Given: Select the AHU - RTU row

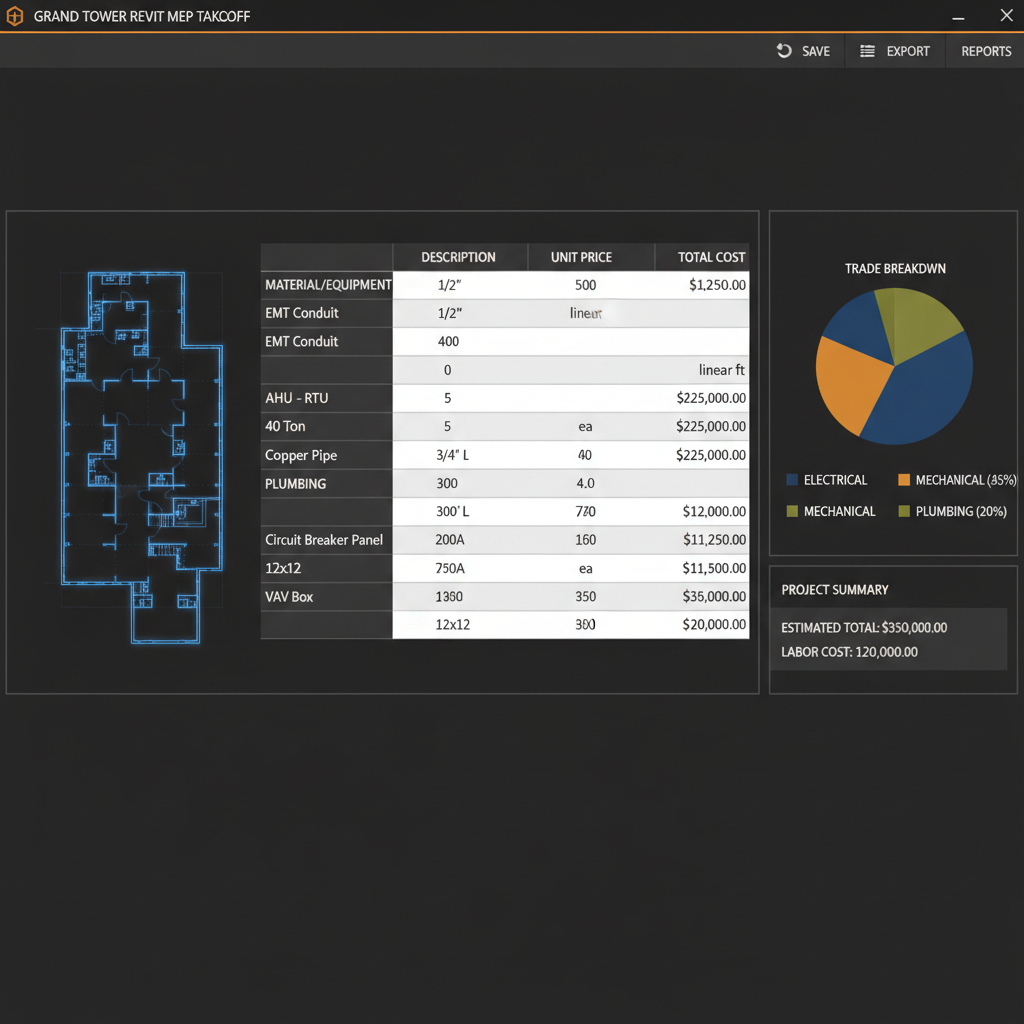Looking at the screenshot, I should [505, 398].
